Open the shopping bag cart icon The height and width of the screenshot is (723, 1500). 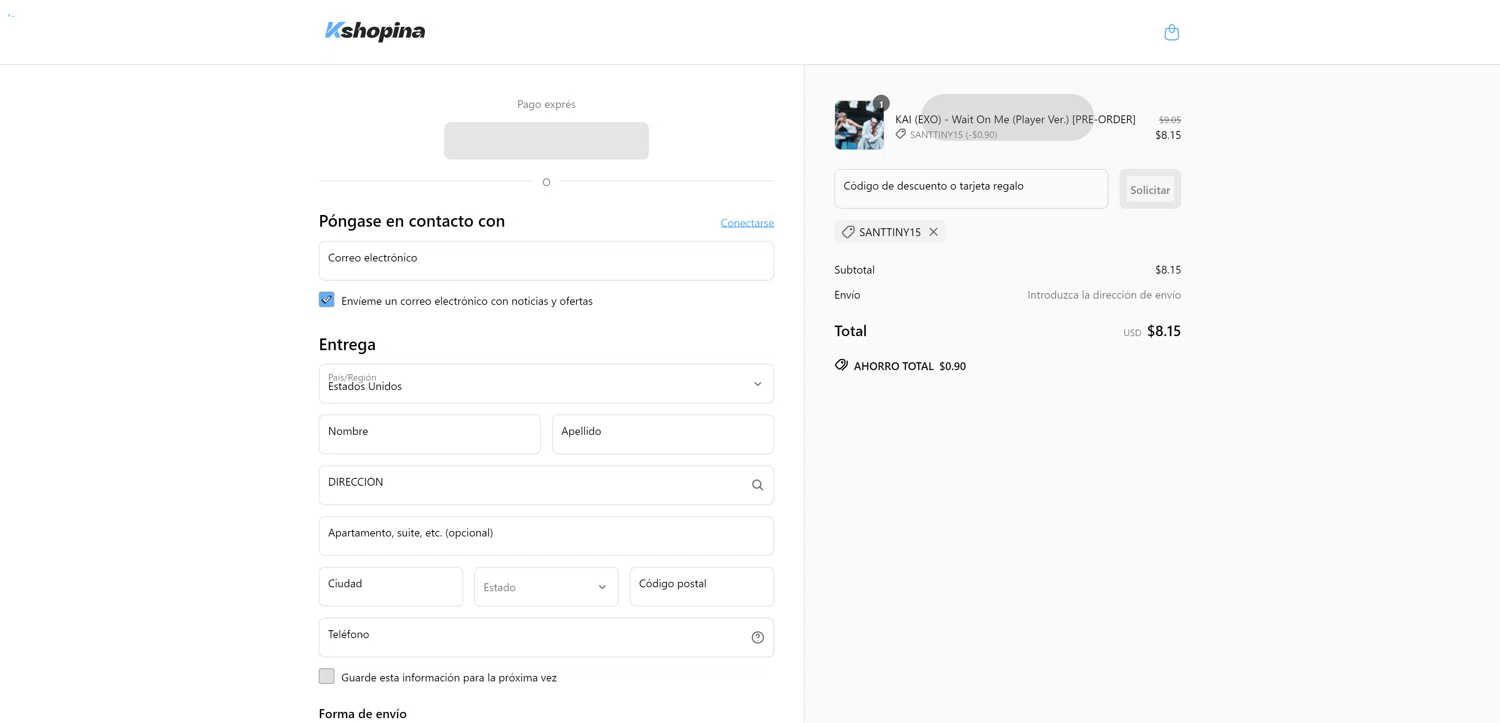pos(1171,32)
